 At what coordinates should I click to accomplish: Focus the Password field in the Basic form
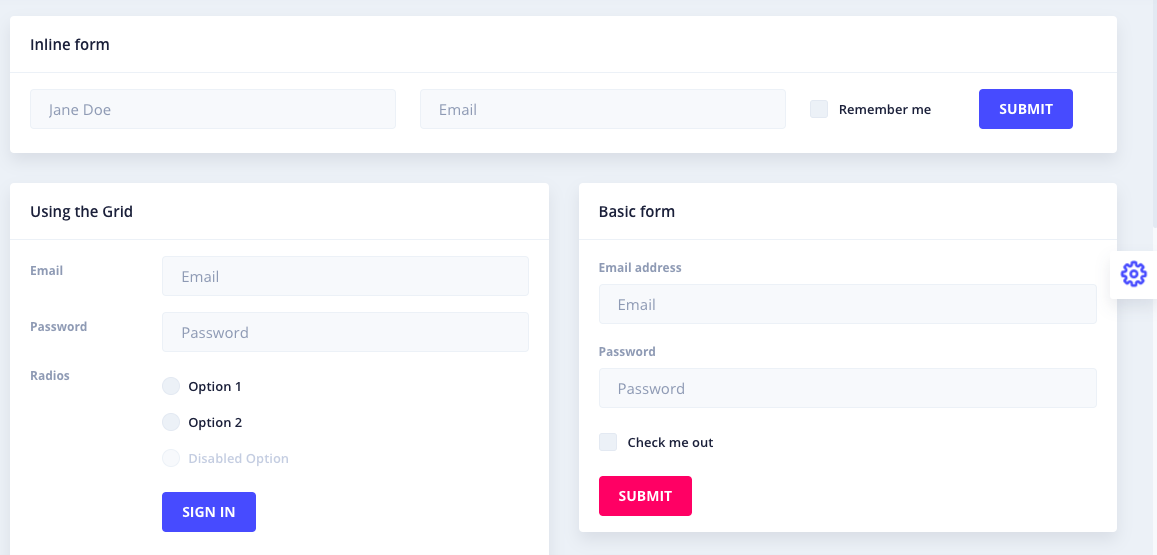[x=848, y=388]
